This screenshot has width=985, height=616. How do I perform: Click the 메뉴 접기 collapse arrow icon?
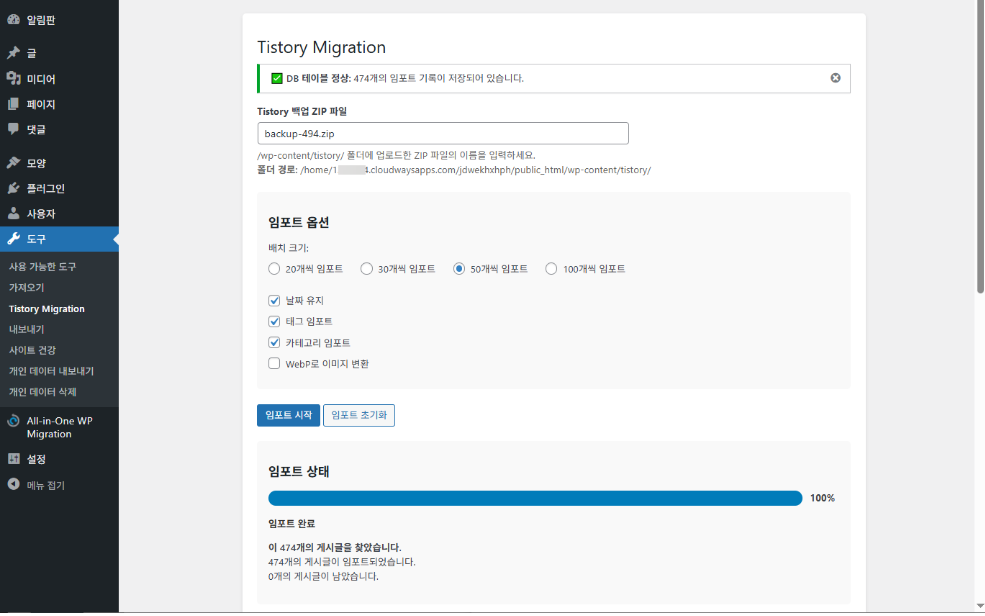(13, 485)
